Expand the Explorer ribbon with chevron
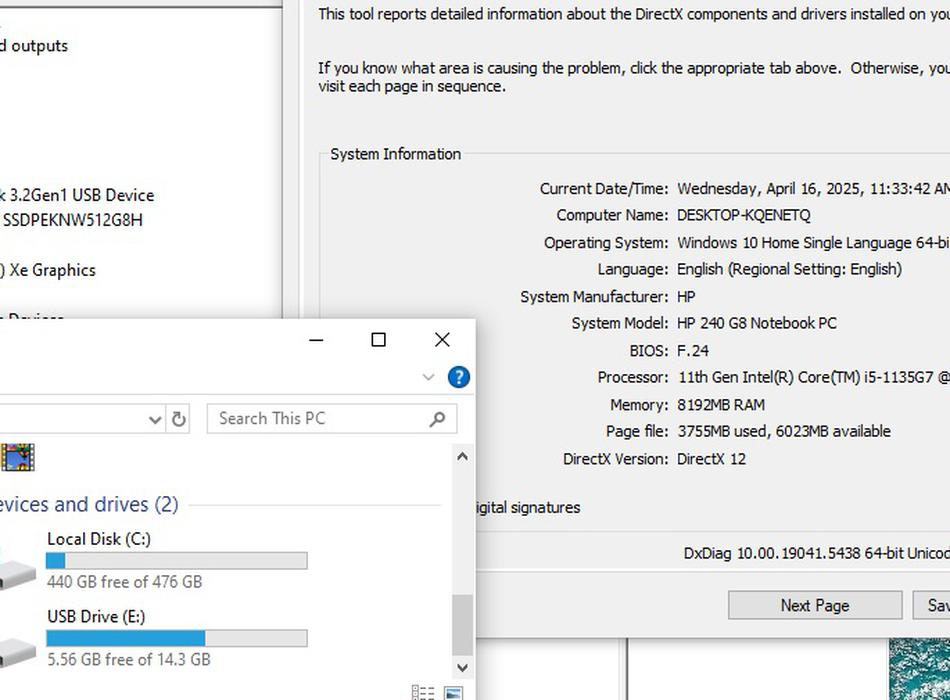Image resolution: width=950 pixels, height=700 pixels. pos(428,377)
